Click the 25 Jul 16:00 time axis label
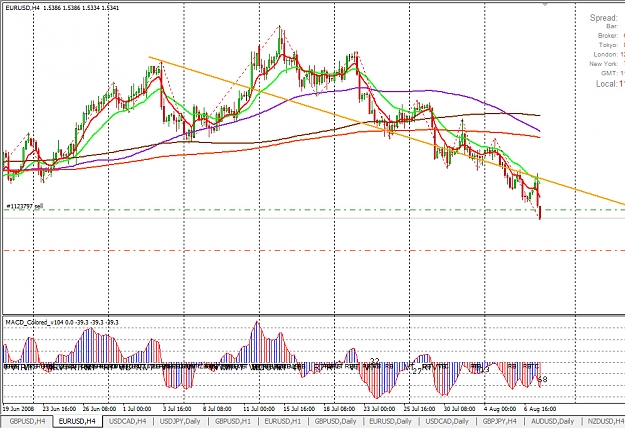 click(x=419, y=408)
